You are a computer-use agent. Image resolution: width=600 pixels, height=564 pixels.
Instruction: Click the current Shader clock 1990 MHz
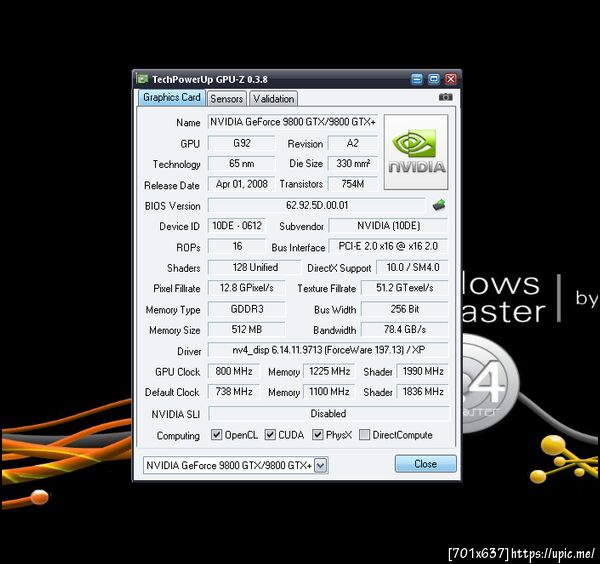pyautogui.click(x=422, y=371)
